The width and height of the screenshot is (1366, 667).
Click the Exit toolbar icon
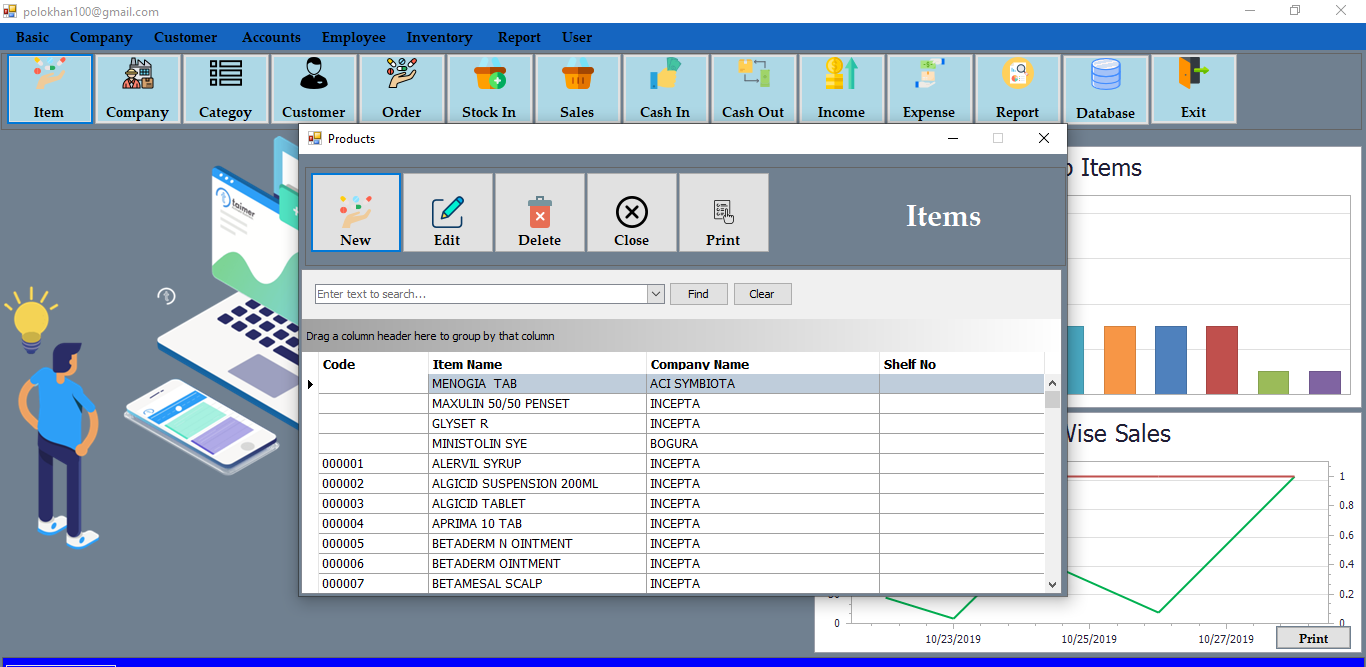click(1193, 89)
